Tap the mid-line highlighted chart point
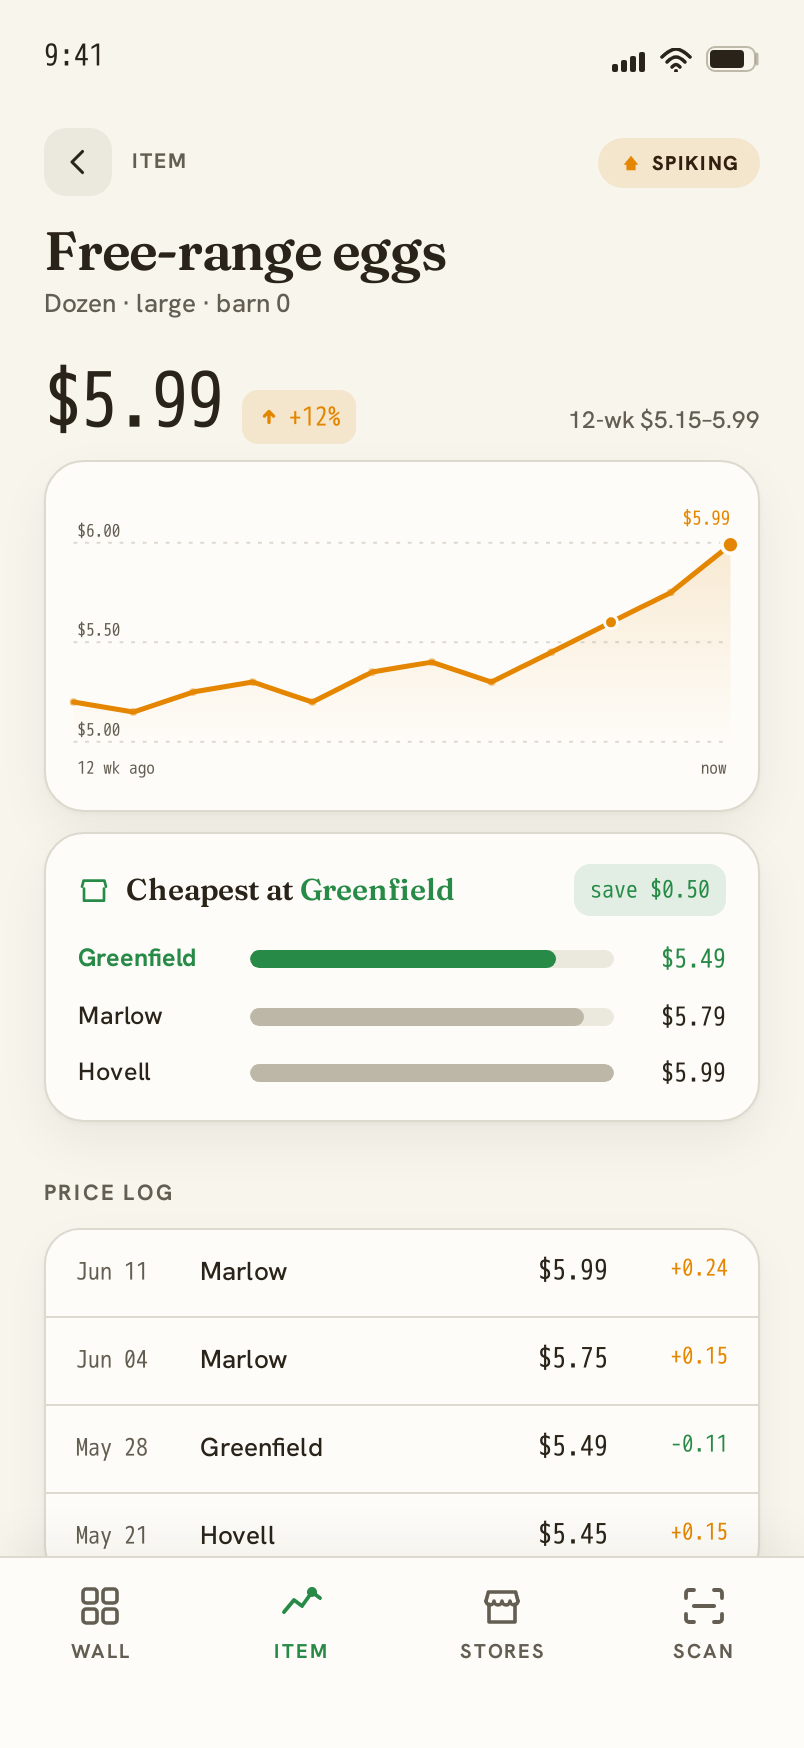804x1748 pixels. tap(611, 622)
